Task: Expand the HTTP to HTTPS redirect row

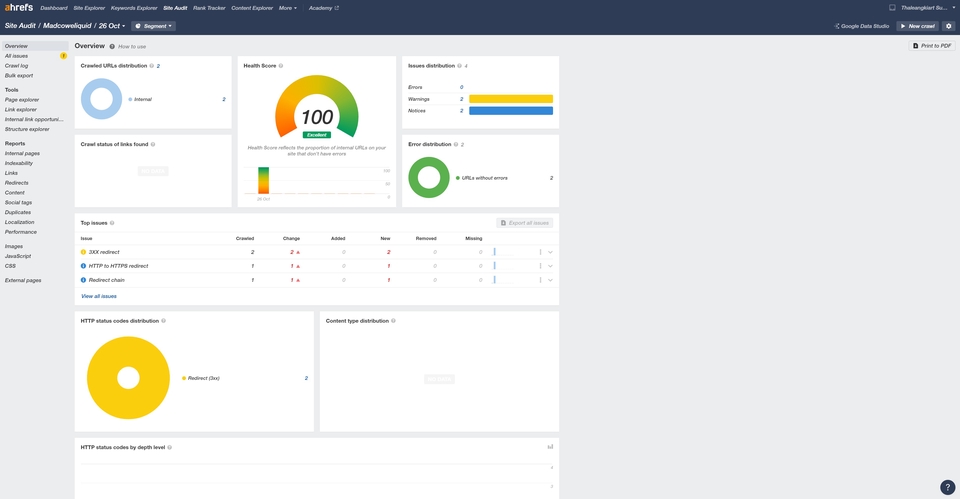Action: 550,266
